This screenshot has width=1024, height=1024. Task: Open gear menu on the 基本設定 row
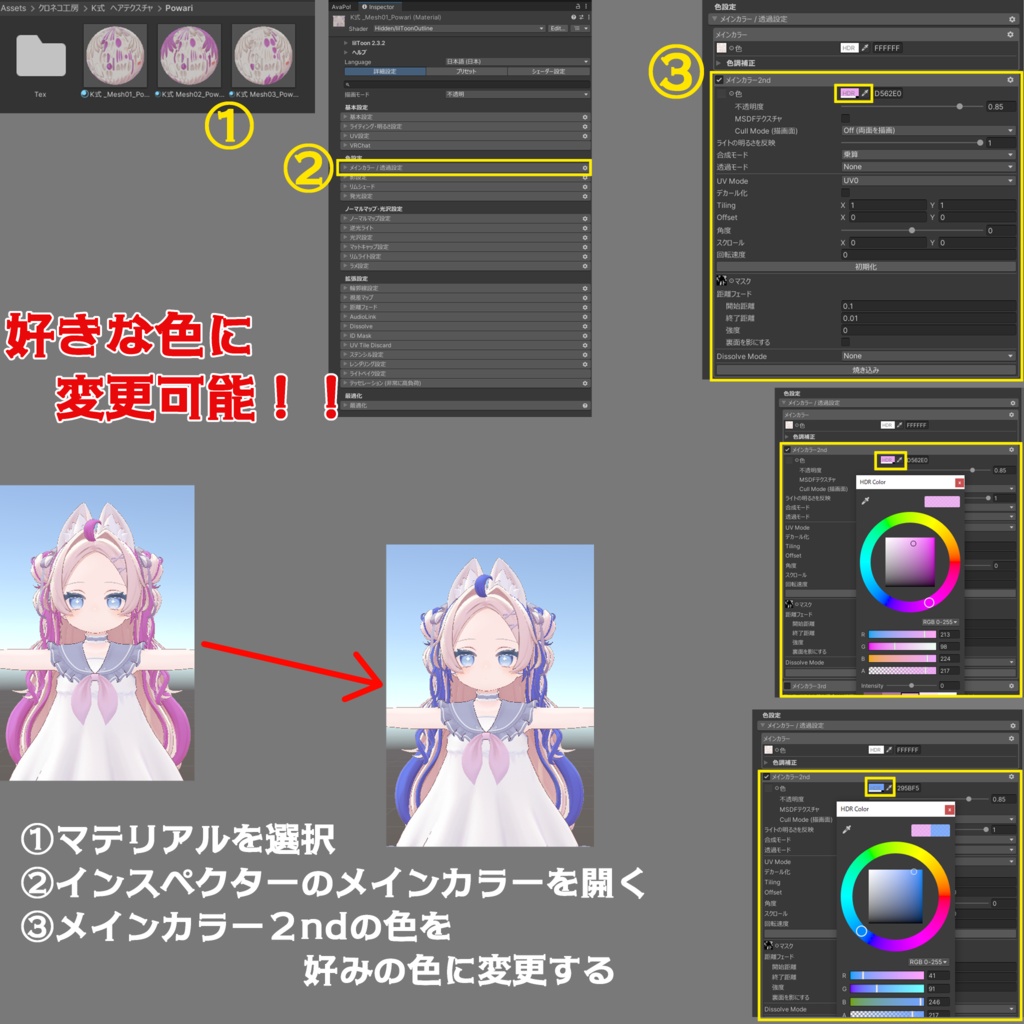pos(585,117)
